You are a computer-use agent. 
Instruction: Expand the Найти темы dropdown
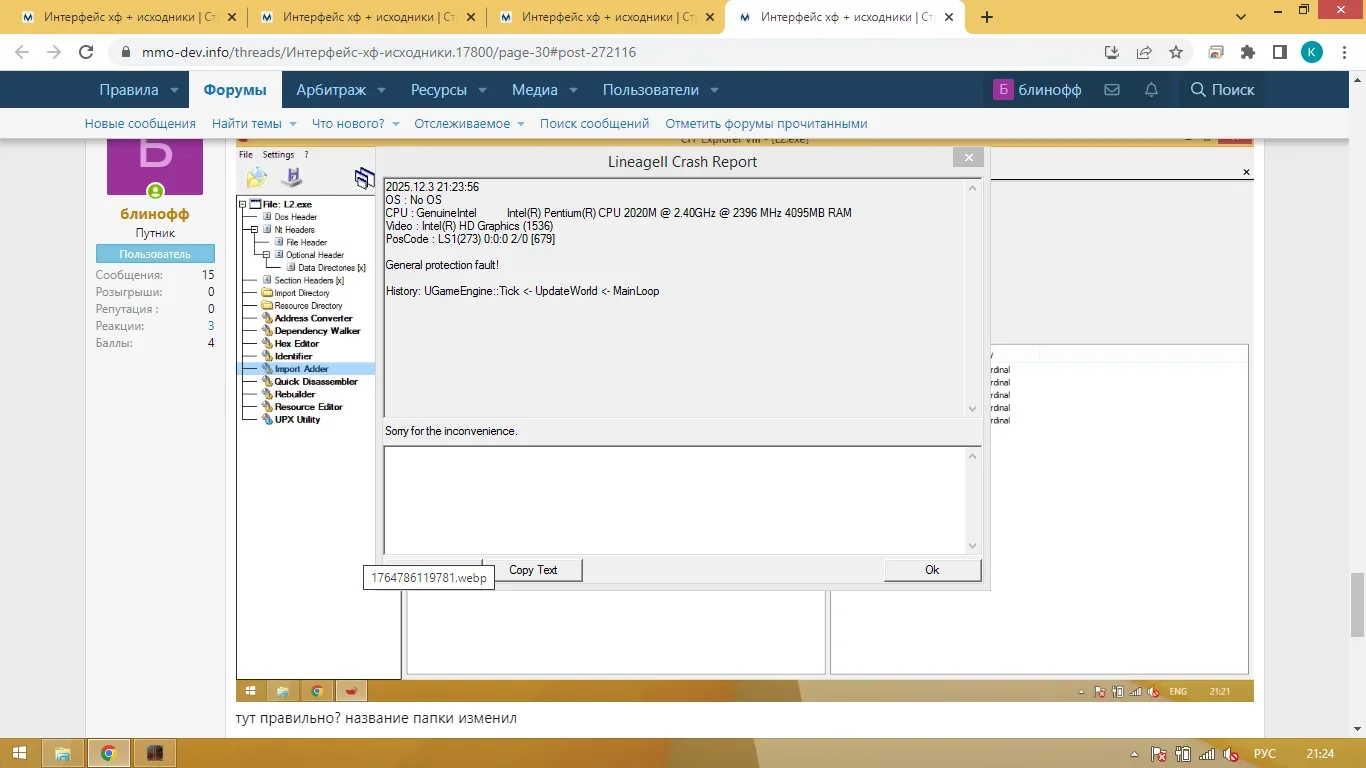[x=292, y=124]
